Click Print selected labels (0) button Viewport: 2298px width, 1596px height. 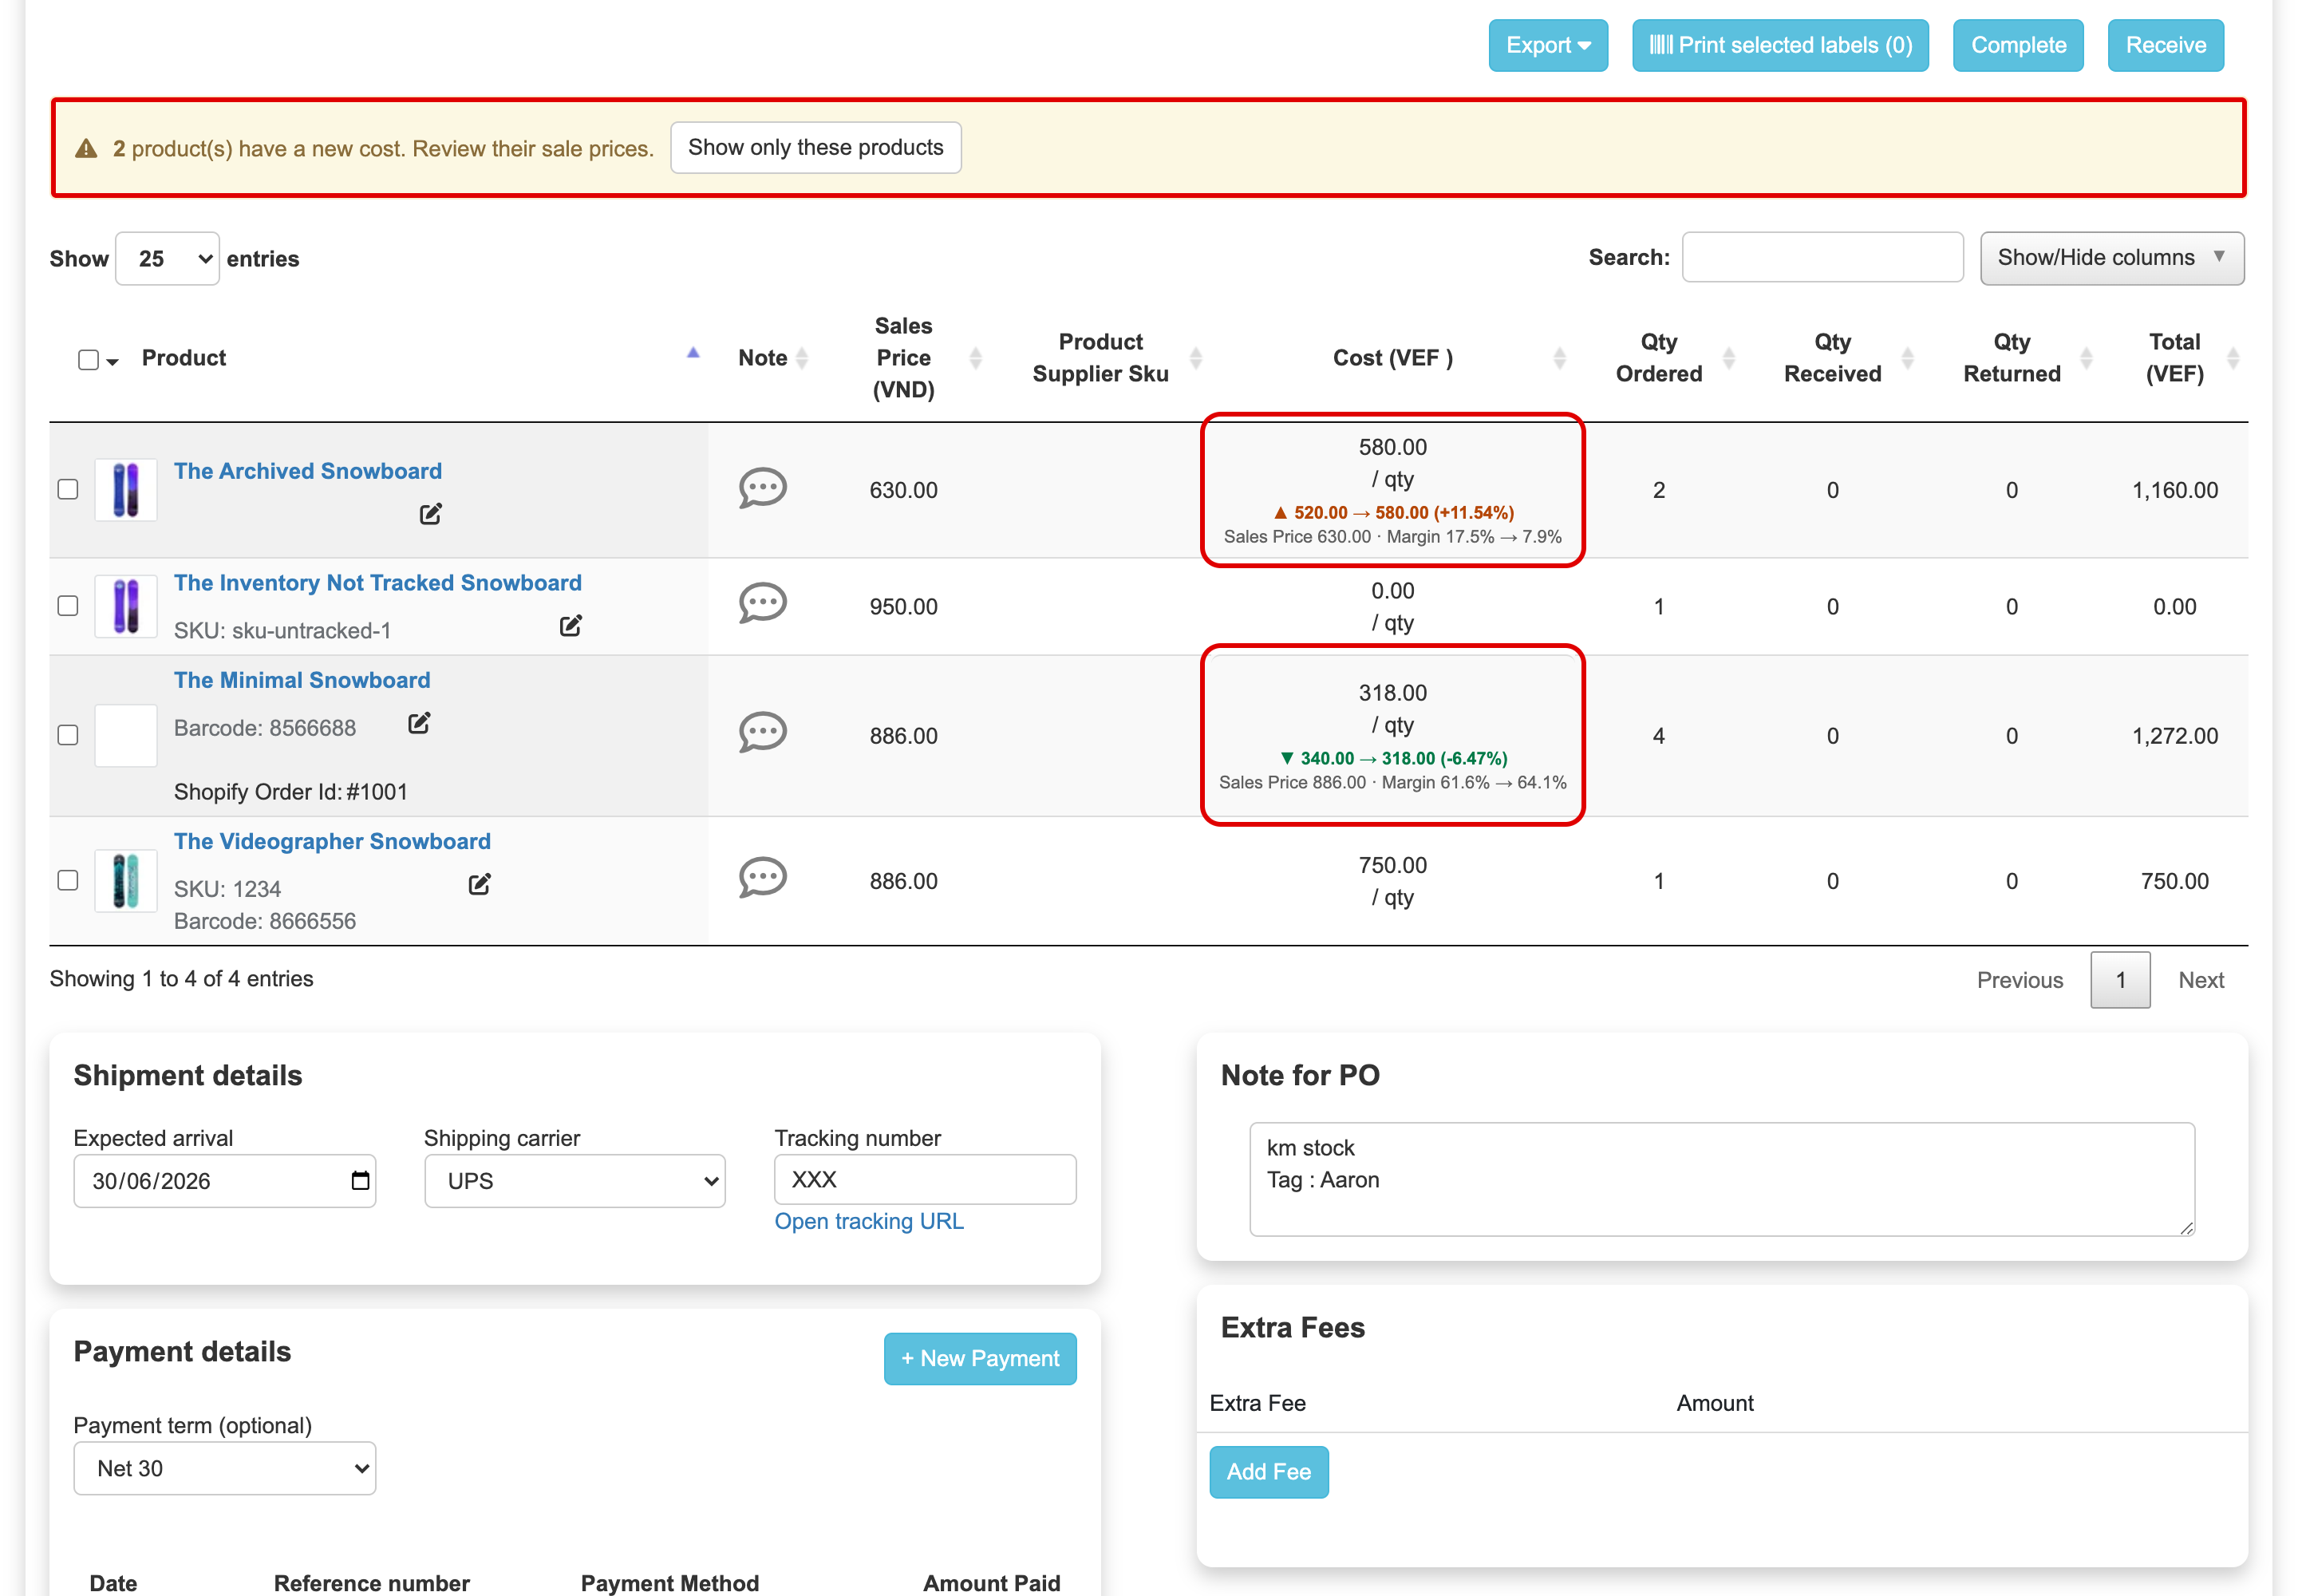1779,45
